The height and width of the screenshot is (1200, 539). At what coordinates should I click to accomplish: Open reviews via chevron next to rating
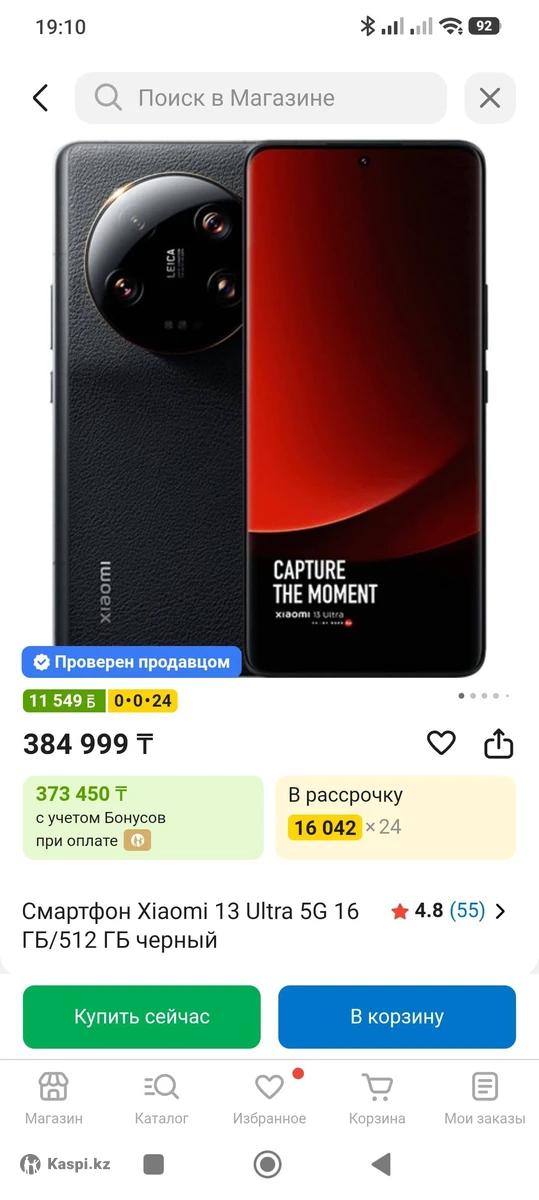point(501,911)
